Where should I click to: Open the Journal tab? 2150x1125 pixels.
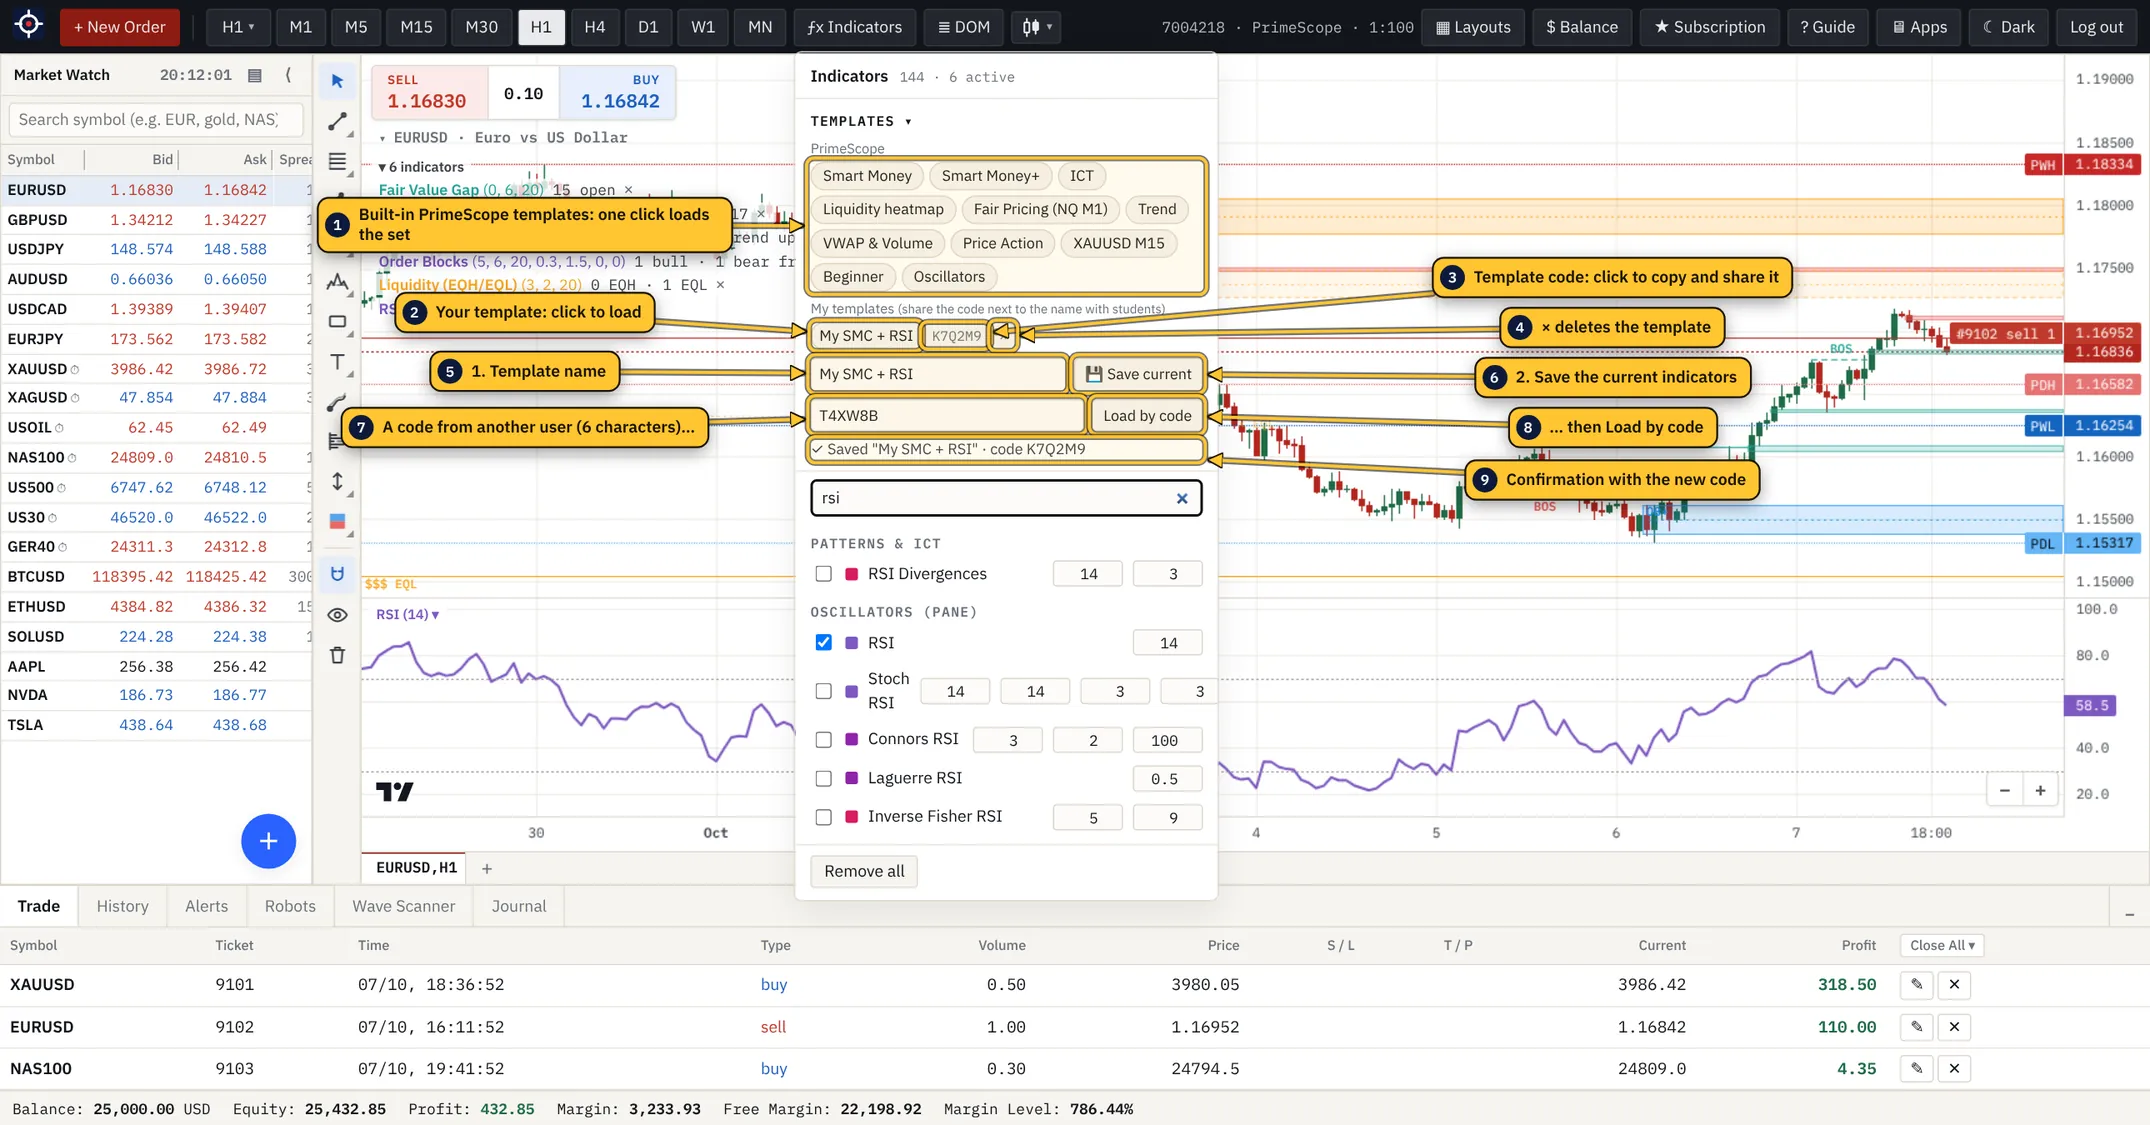[x=519, y=906]
